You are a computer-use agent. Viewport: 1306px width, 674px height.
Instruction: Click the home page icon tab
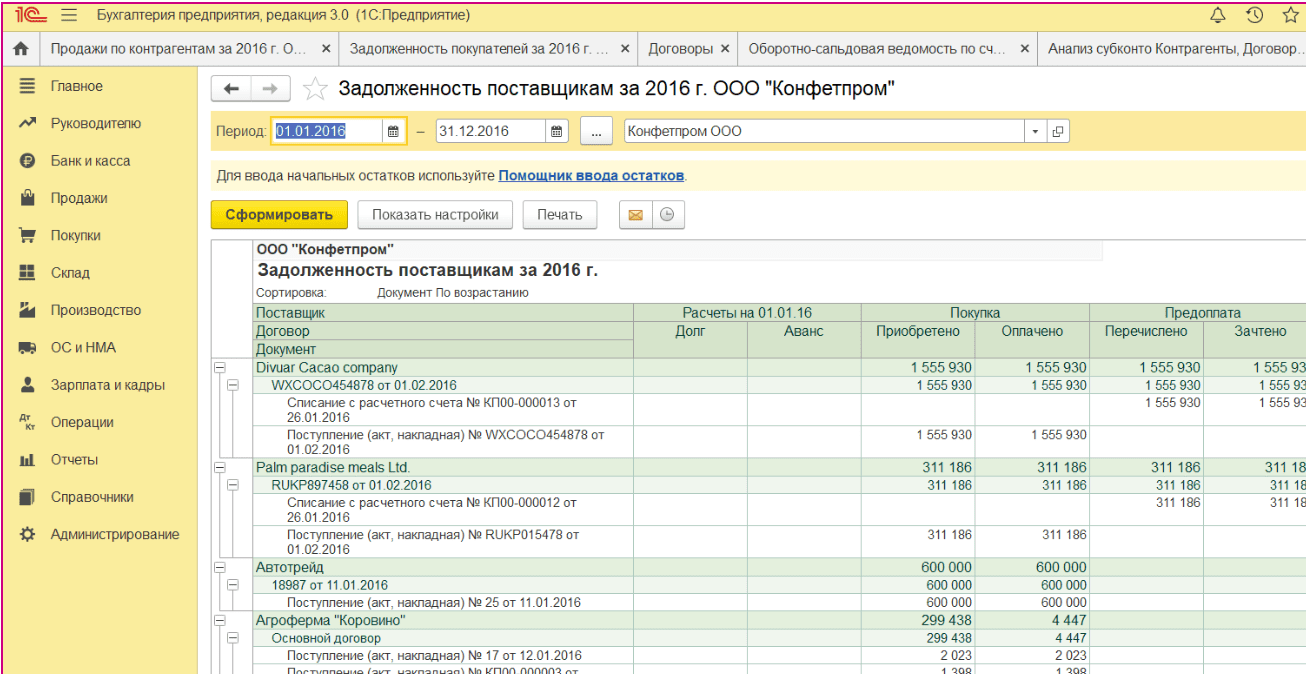click(20, 48)
